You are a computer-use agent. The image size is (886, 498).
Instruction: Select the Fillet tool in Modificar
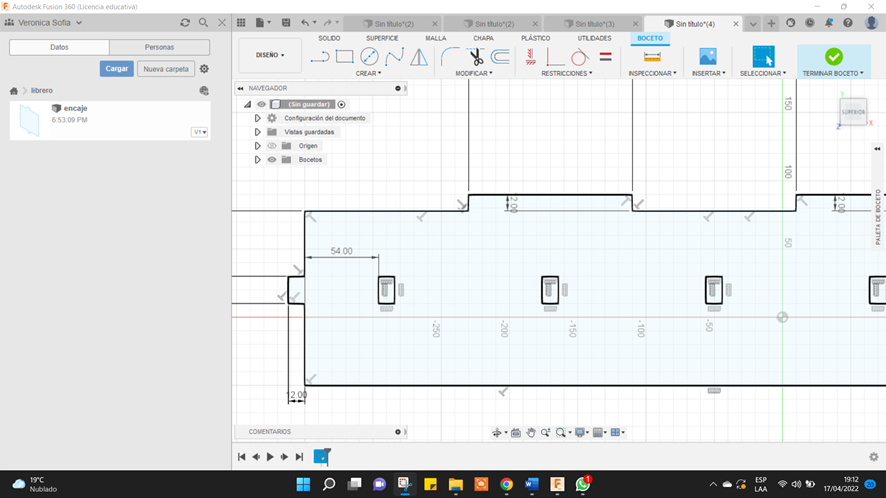click(x=450, y=57)
